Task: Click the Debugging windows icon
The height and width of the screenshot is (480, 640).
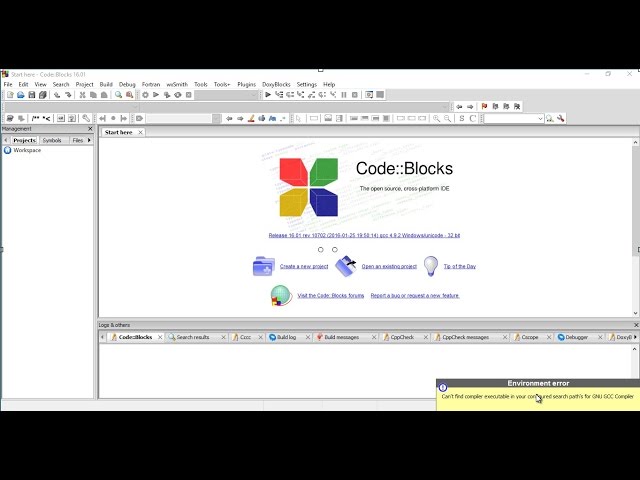Action: pos(369,95)
